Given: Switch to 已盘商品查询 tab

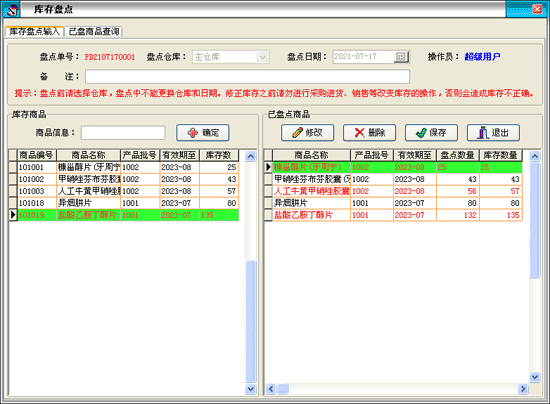Looking at the screenshot, I should [x=94, y=32].
